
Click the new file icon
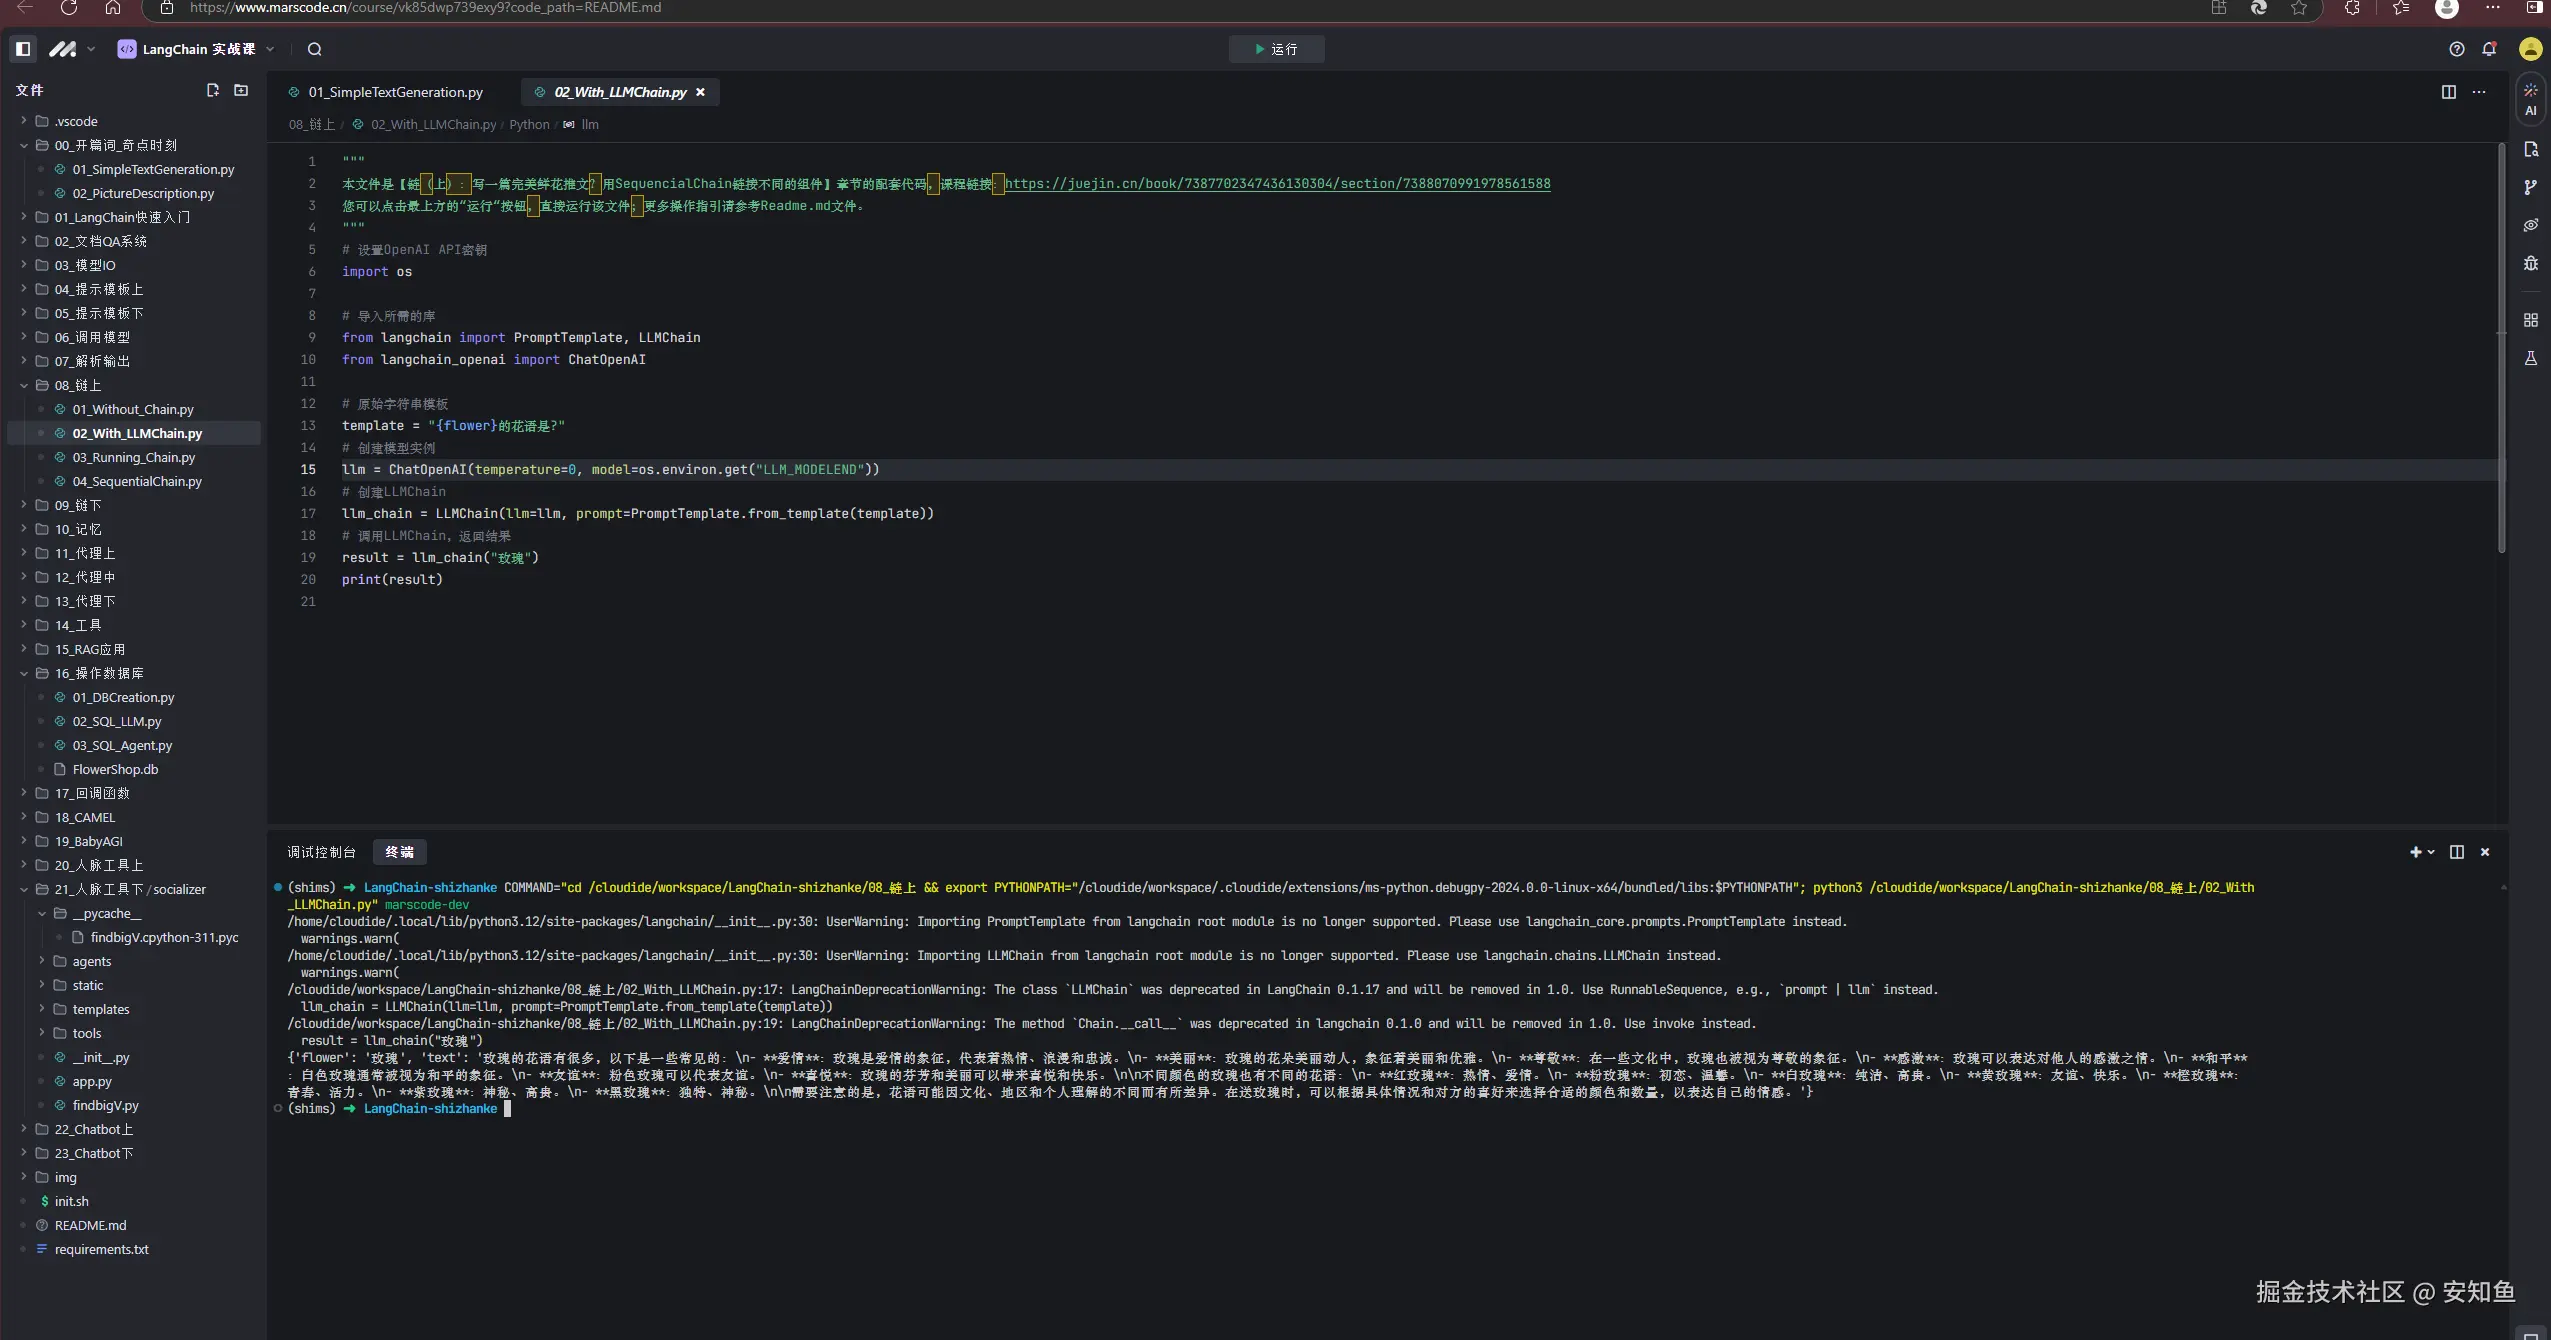212,90
